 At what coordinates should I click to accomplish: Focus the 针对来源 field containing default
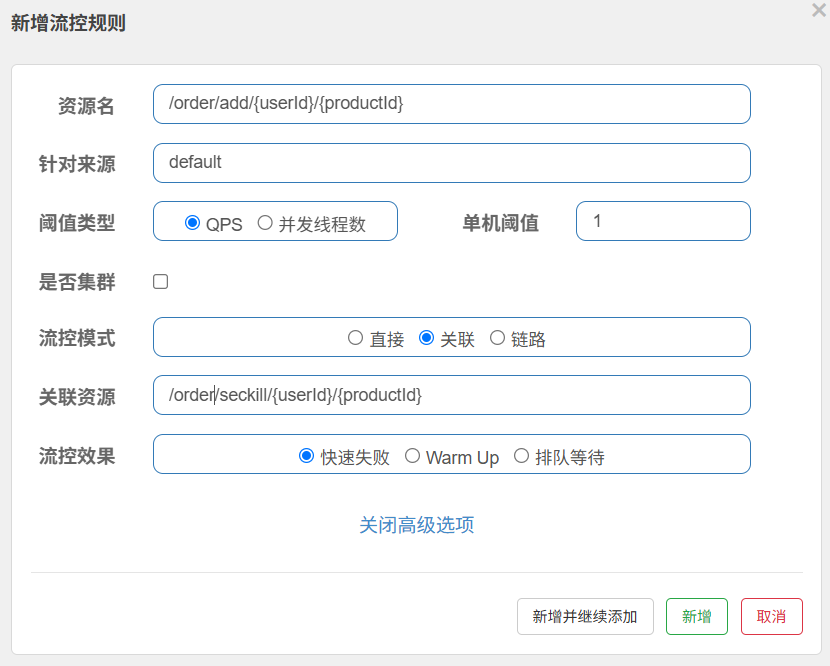(x=451, y=163)
